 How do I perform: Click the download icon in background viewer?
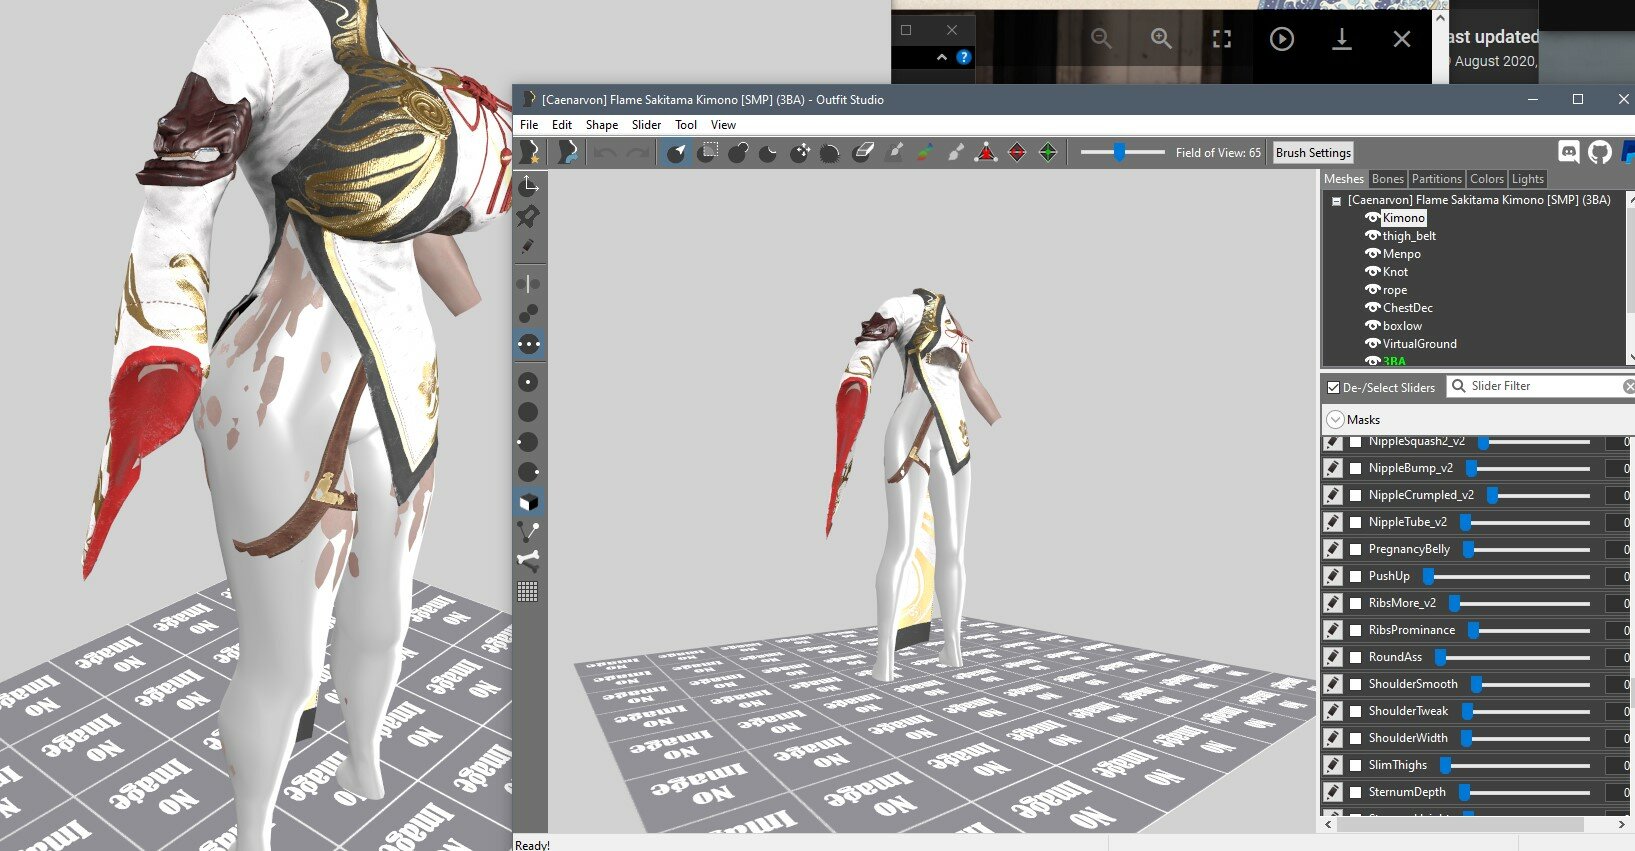(1342, 39)
